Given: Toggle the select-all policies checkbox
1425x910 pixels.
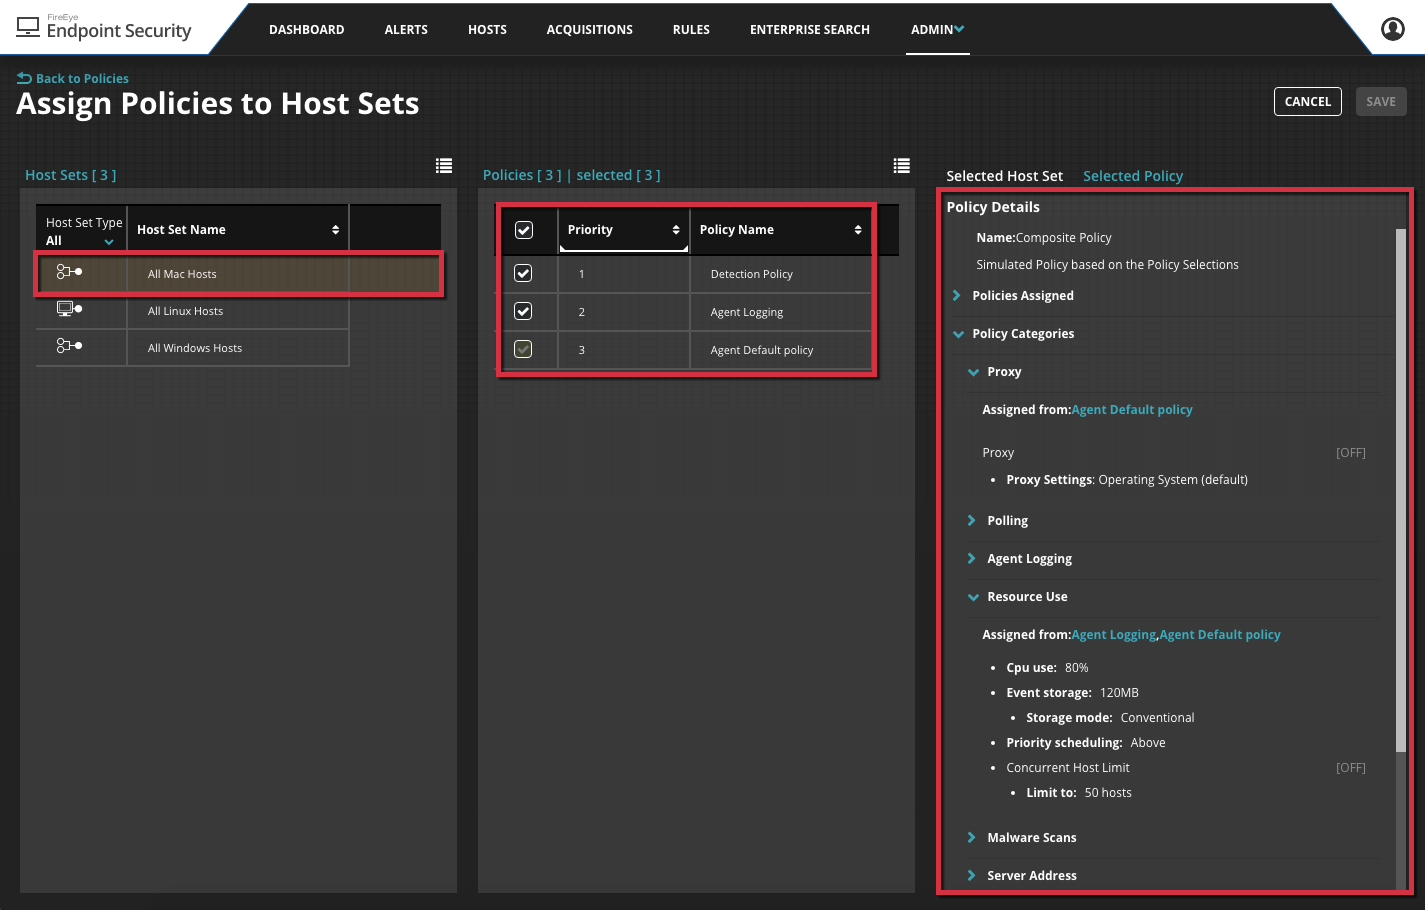Looking at the screenshot, I should (x=524, y=230).
